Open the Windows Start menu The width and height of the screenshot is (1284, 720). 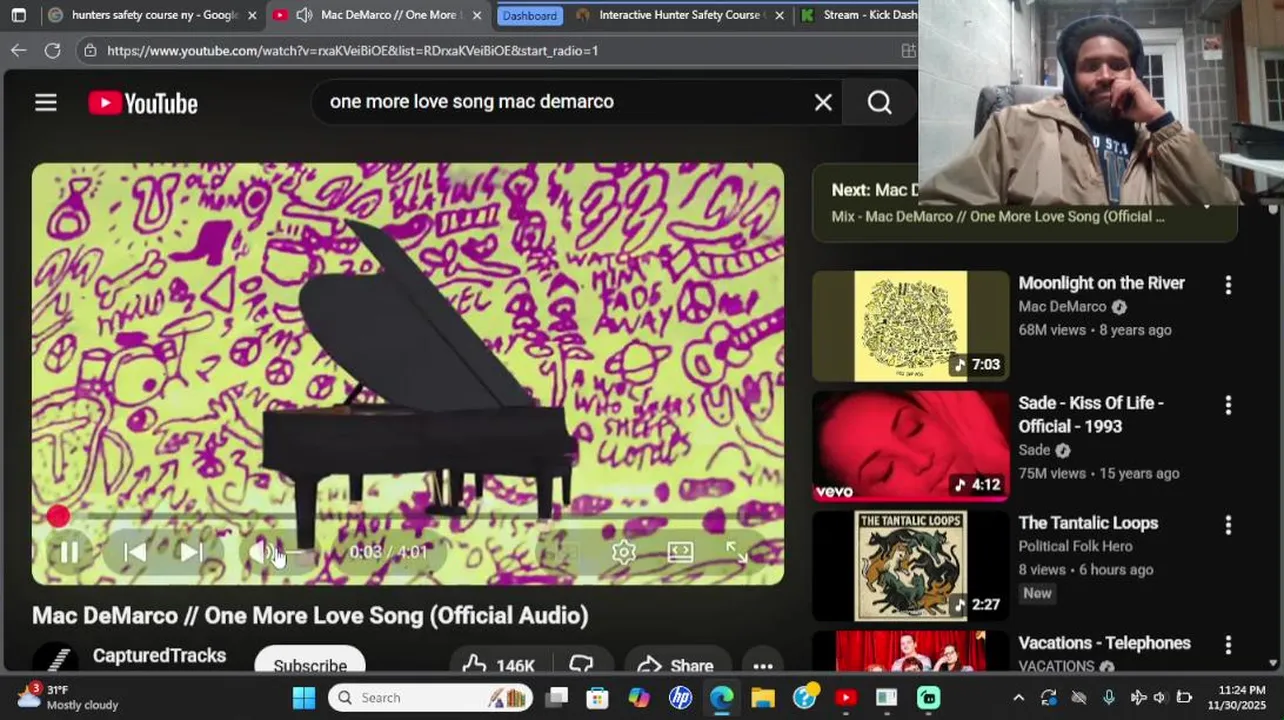[304, 697]
